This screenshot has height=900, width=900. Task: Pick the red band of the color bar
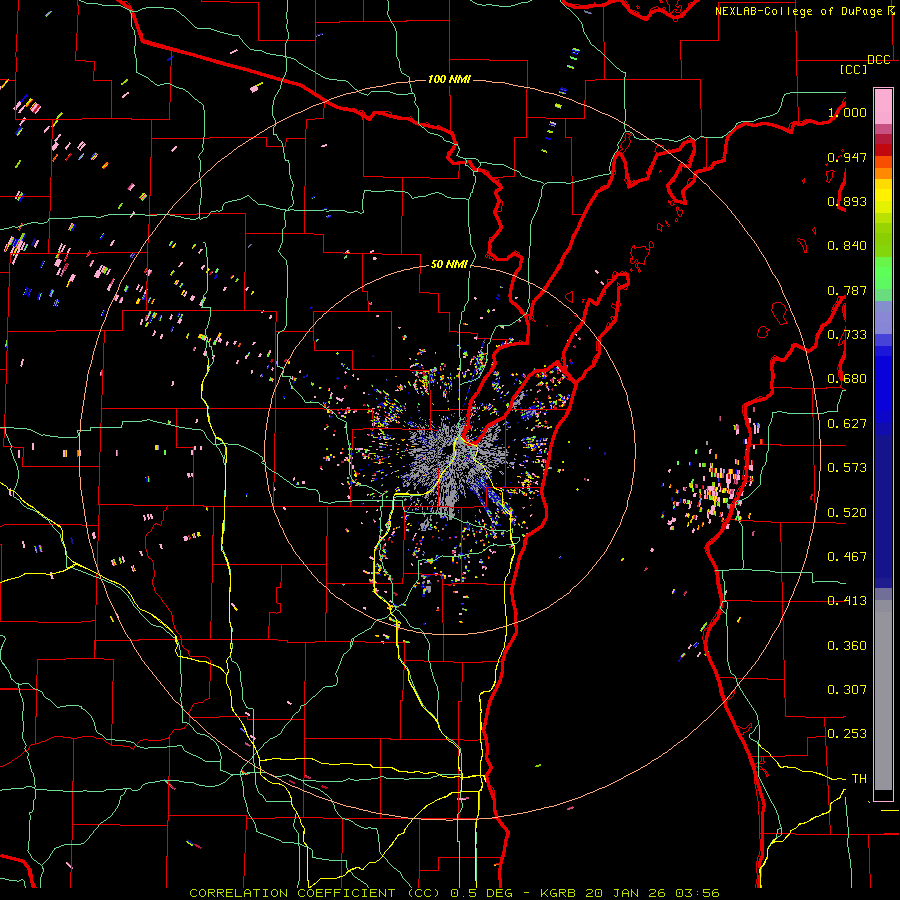[883, 150]
